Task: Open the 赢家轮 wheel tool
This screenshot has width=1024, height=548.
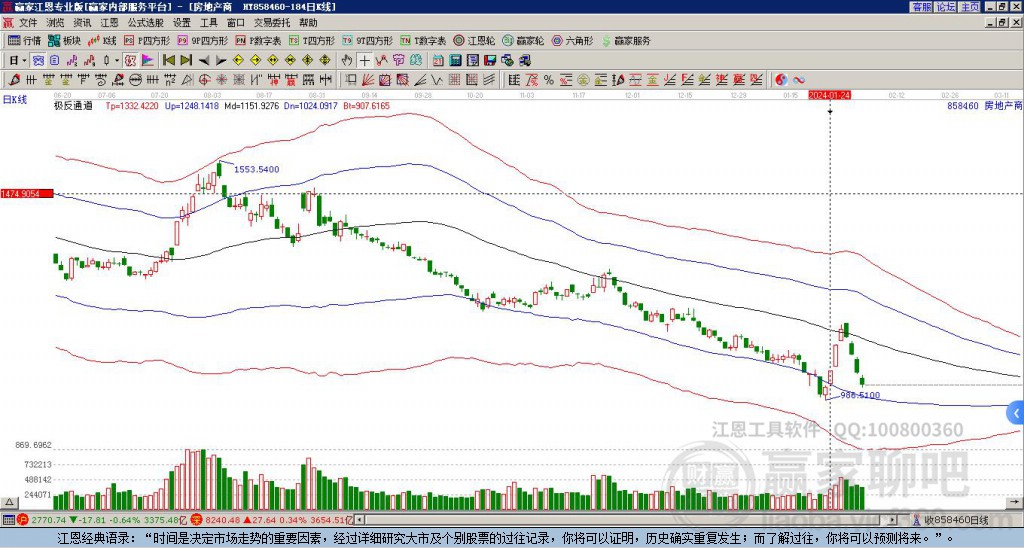Action: pyautogui.click(x=523, y=40)
